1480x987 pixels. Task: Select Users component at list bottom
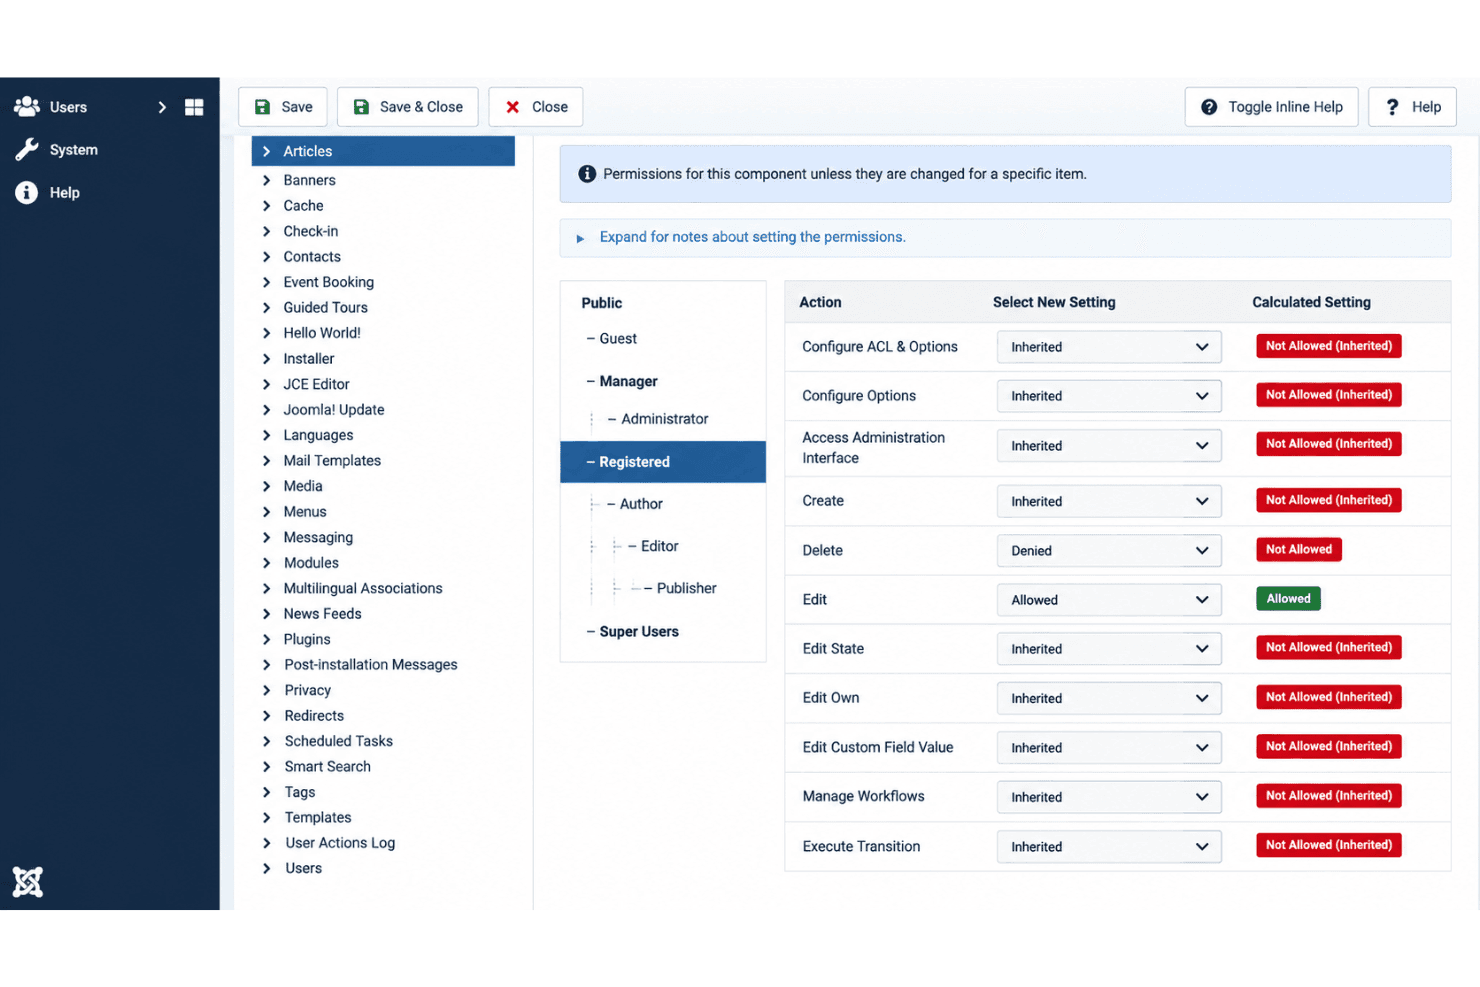(303, 868)
